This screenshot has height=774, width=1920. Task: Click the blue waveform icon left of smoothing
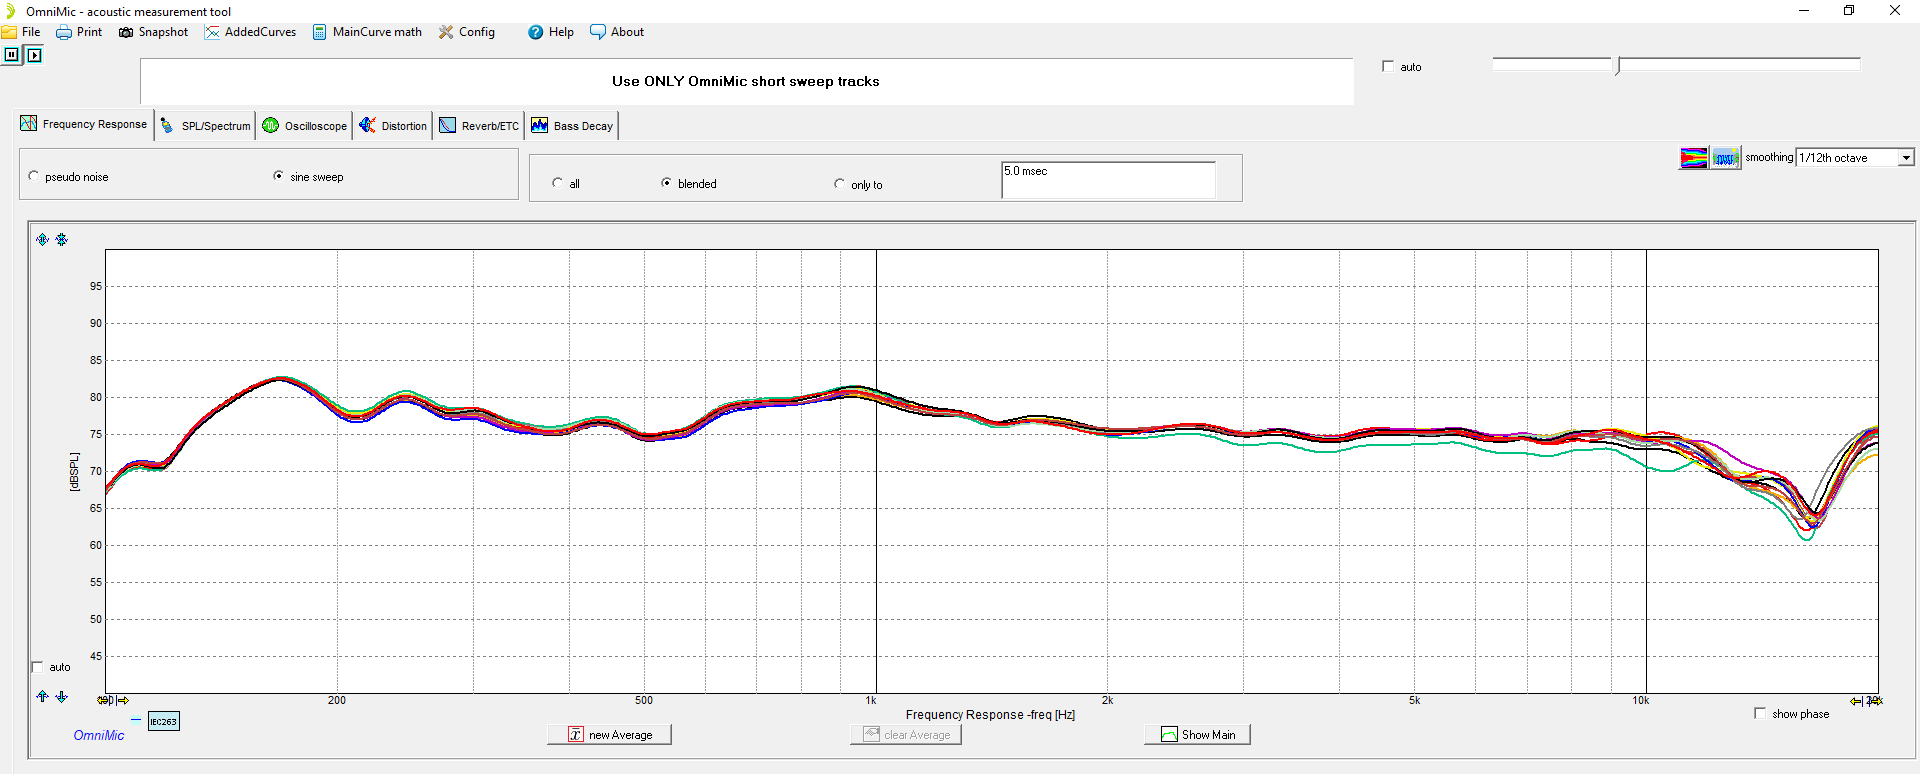click(x=1725, y=158)
